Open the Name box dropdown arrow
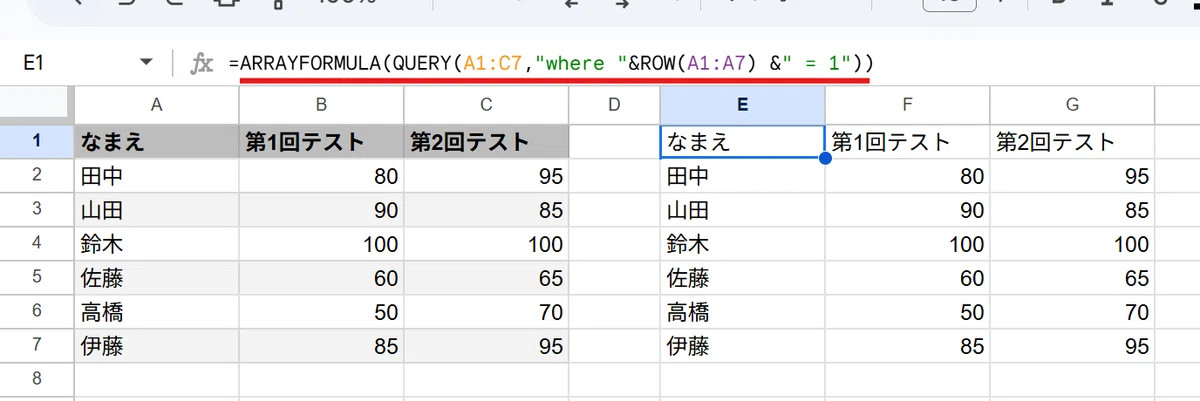 (148, 64)
